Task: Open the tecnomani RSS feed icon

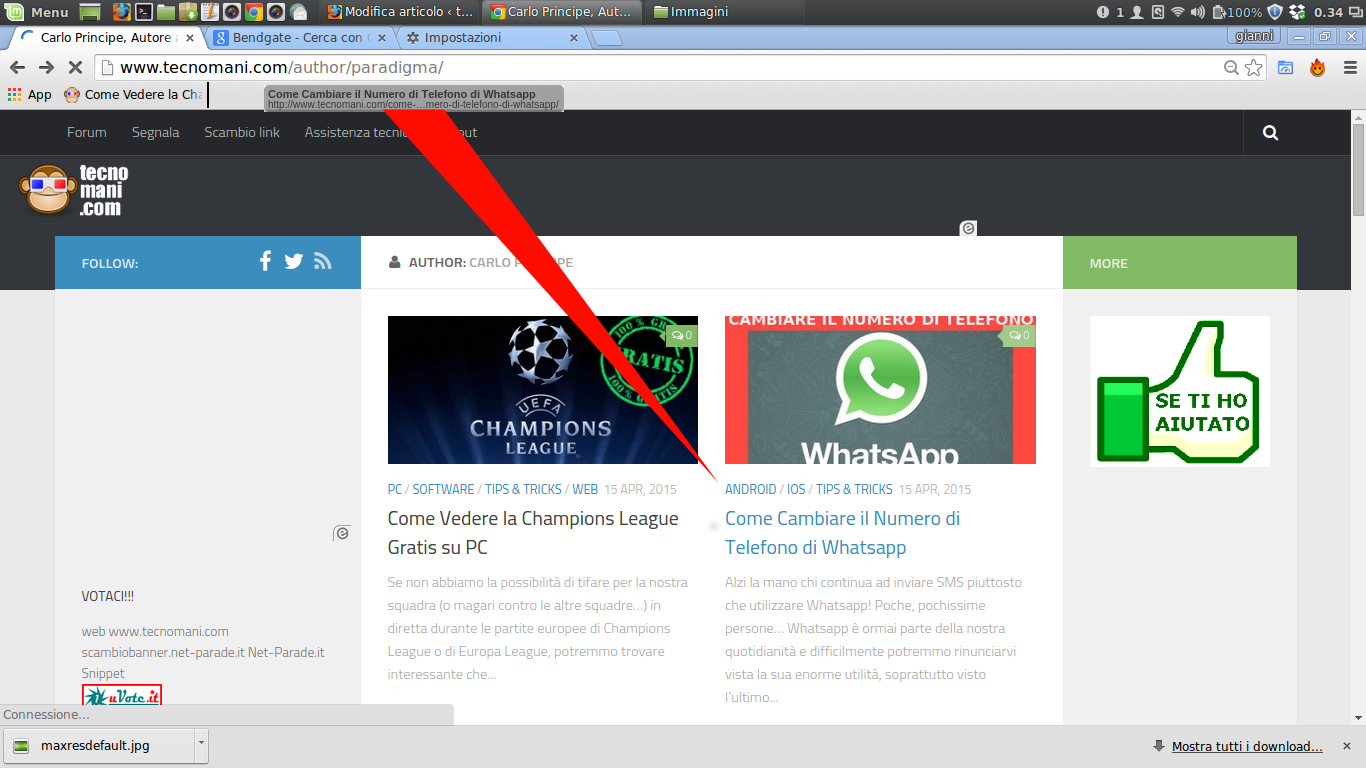Action: (322, 261)
